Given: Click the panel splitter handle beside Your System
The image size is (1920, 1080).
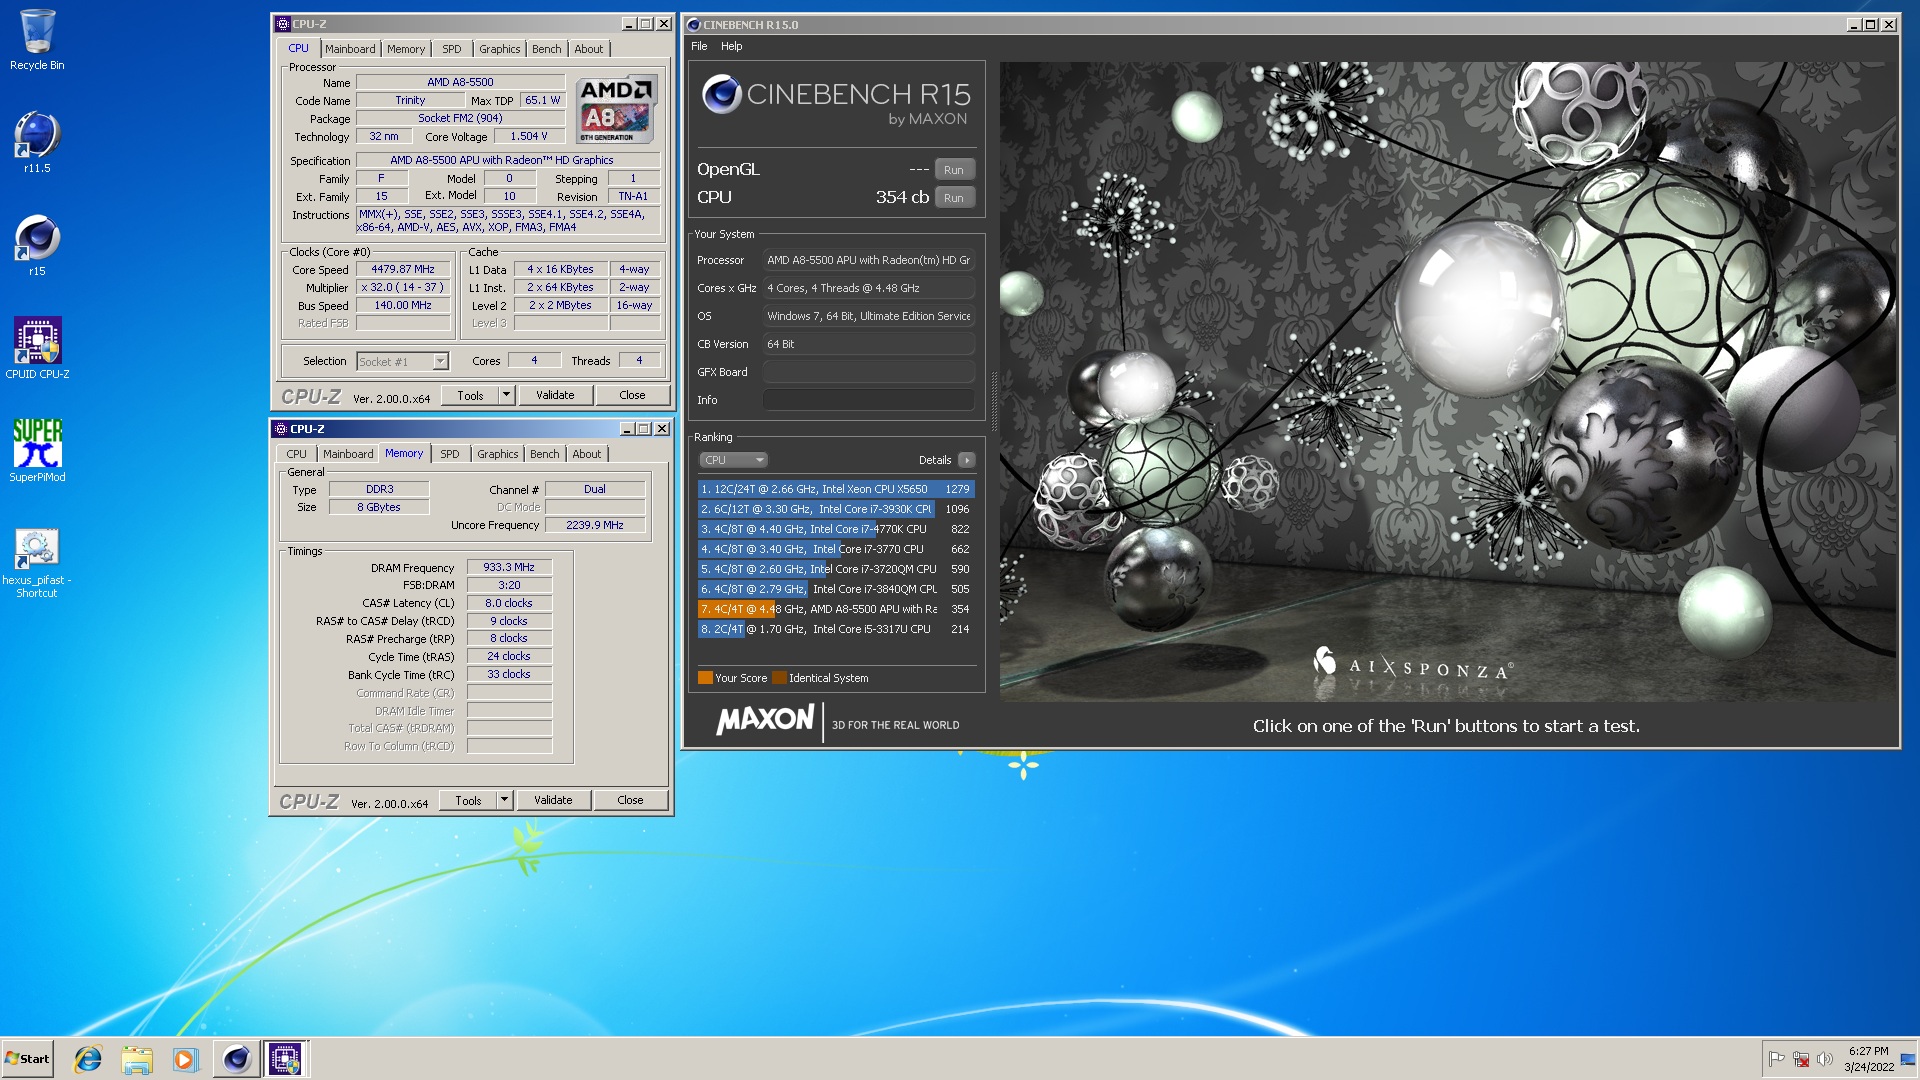Looking at the screenshot, I should (x=993, y=401).
